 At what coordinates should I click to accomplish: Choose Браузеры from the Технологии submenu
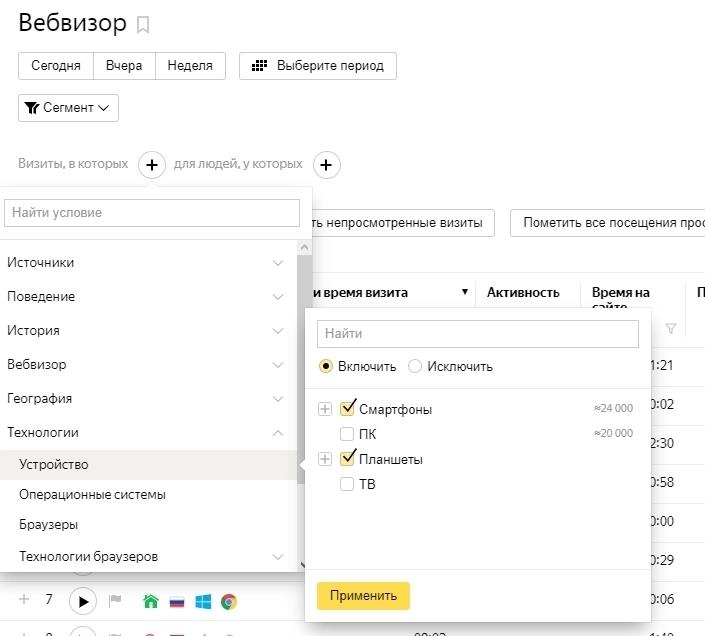[x=48, y=524]
